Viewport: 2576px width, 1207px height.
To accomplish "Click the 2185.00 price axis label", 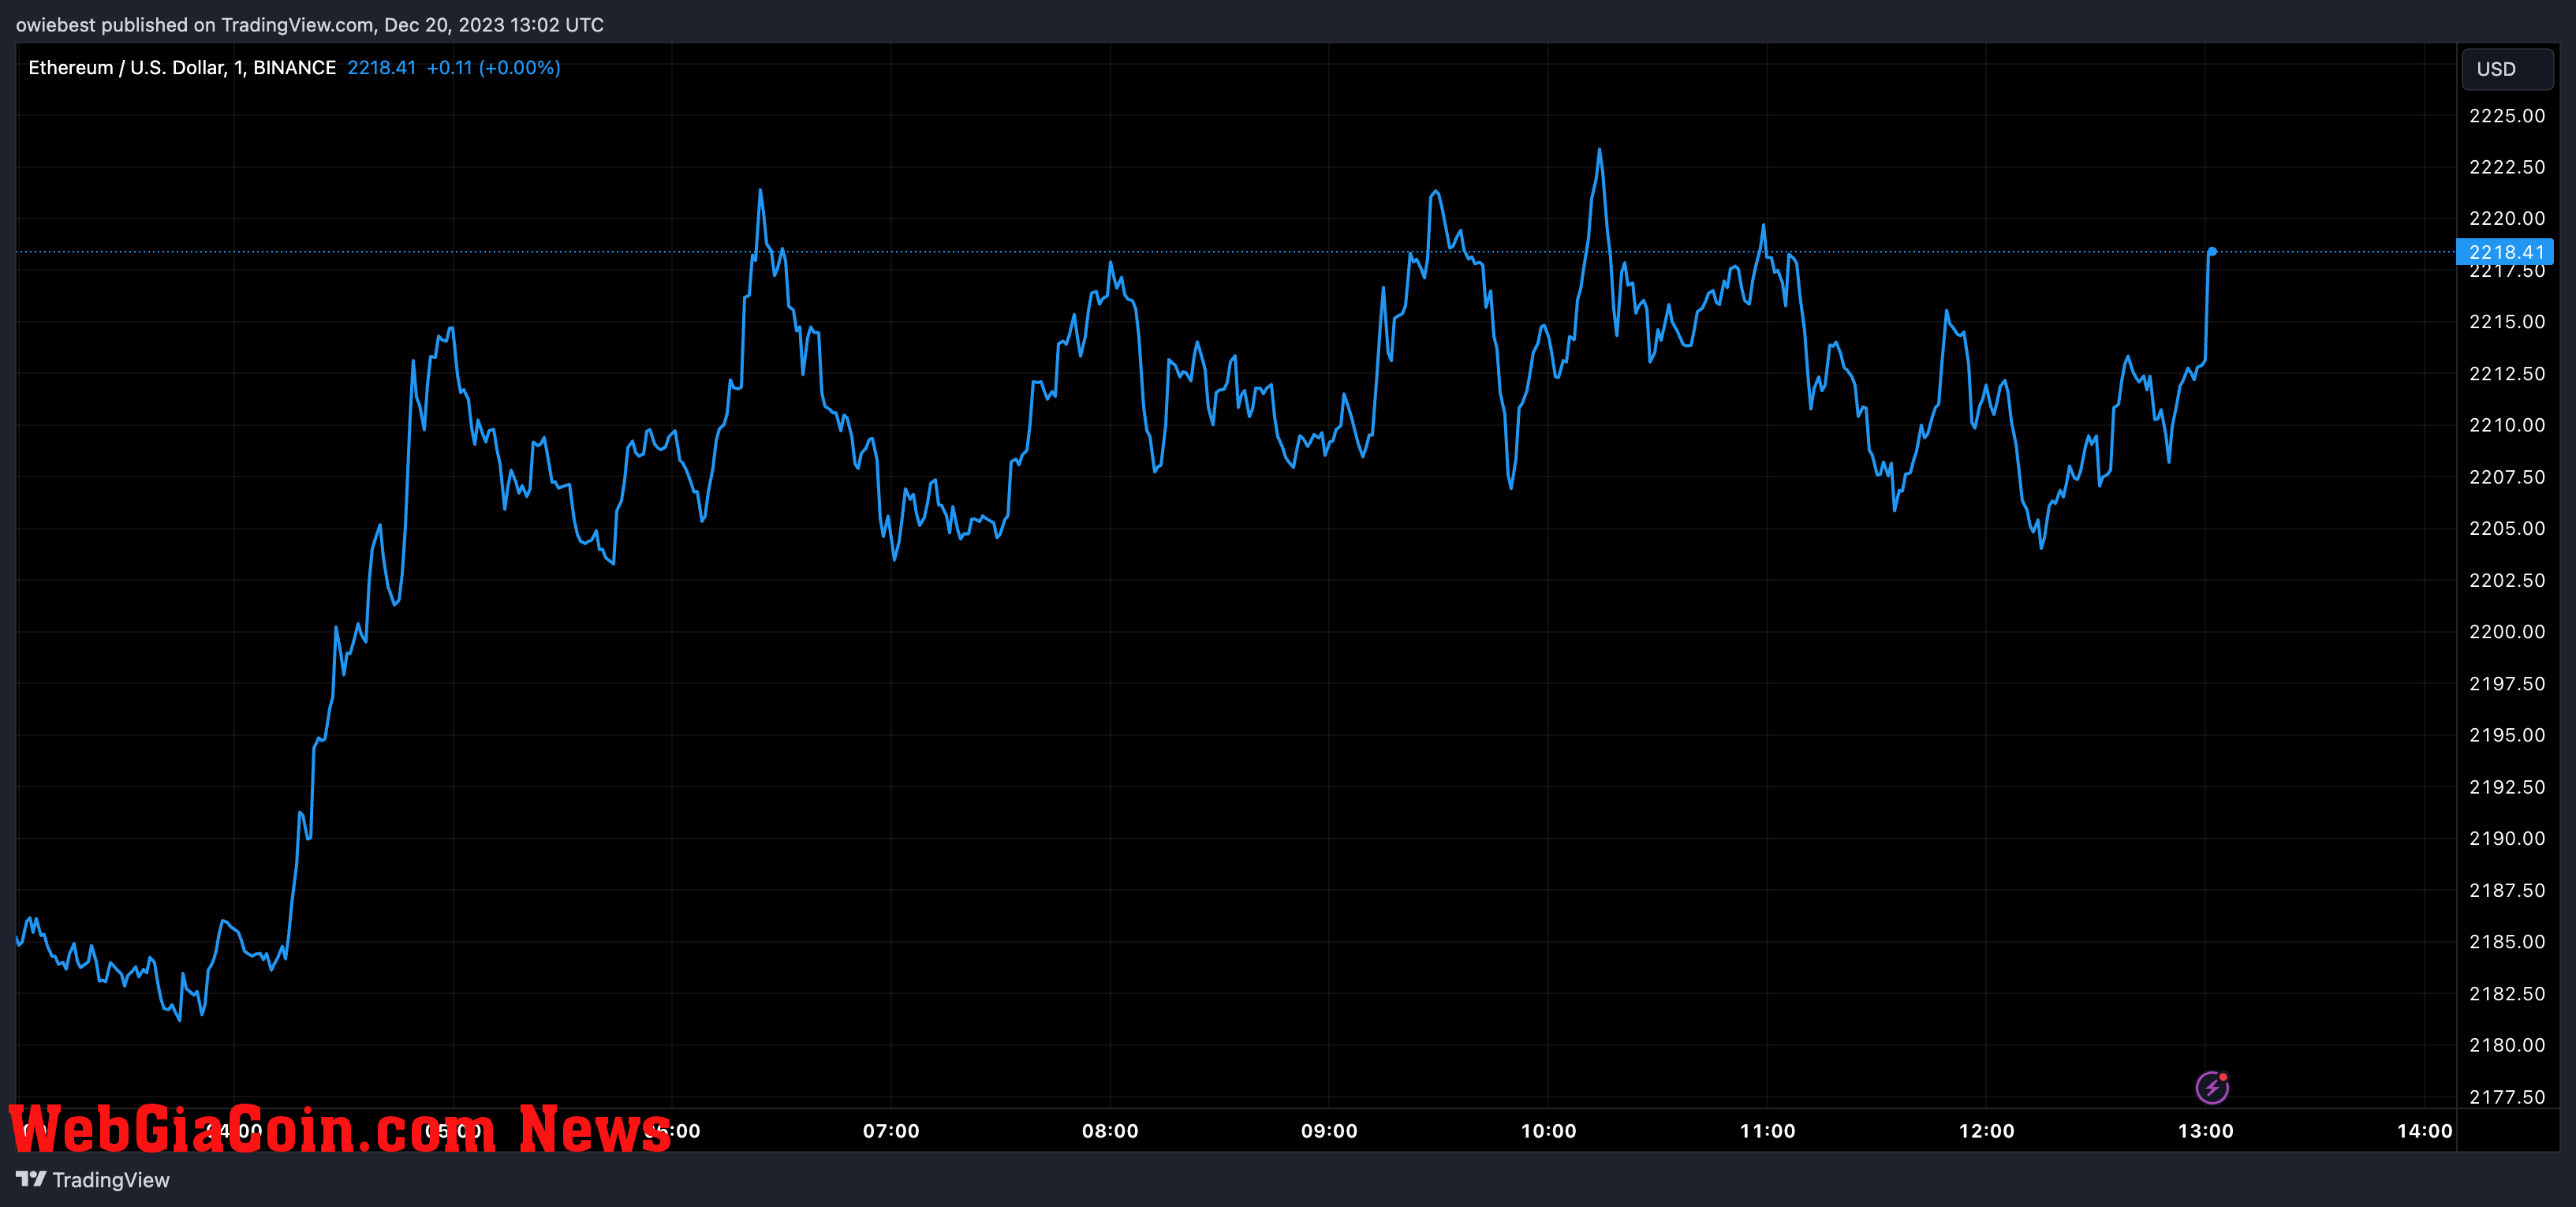I will point(2507,942).
